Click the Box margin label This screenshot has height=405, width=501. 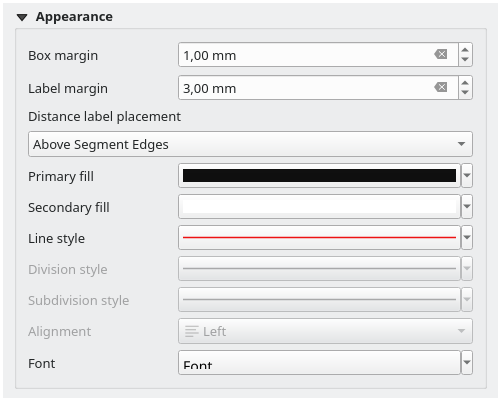point(63,56)
